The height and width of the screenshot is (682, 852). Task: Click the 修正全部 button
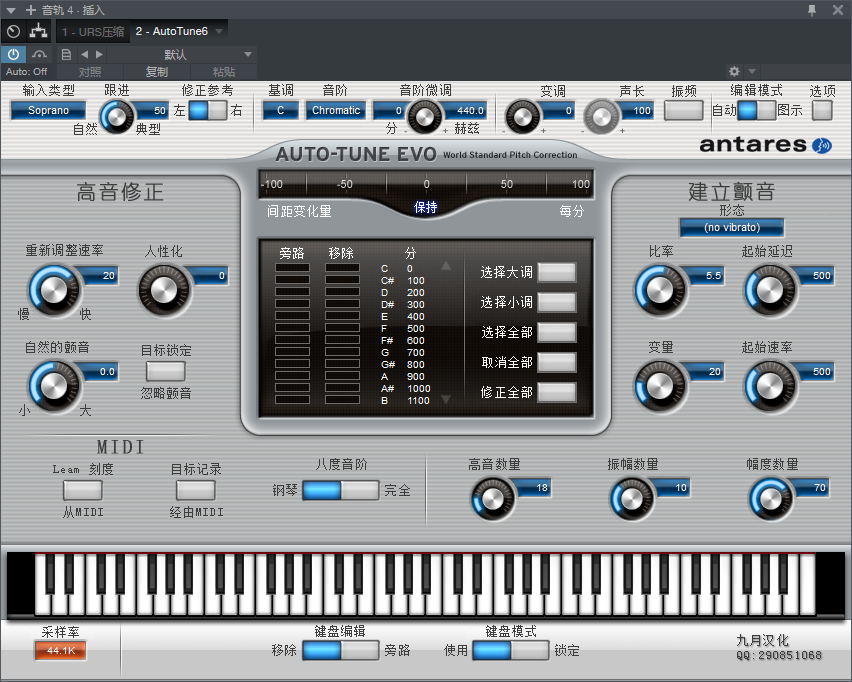pos(557,392)
